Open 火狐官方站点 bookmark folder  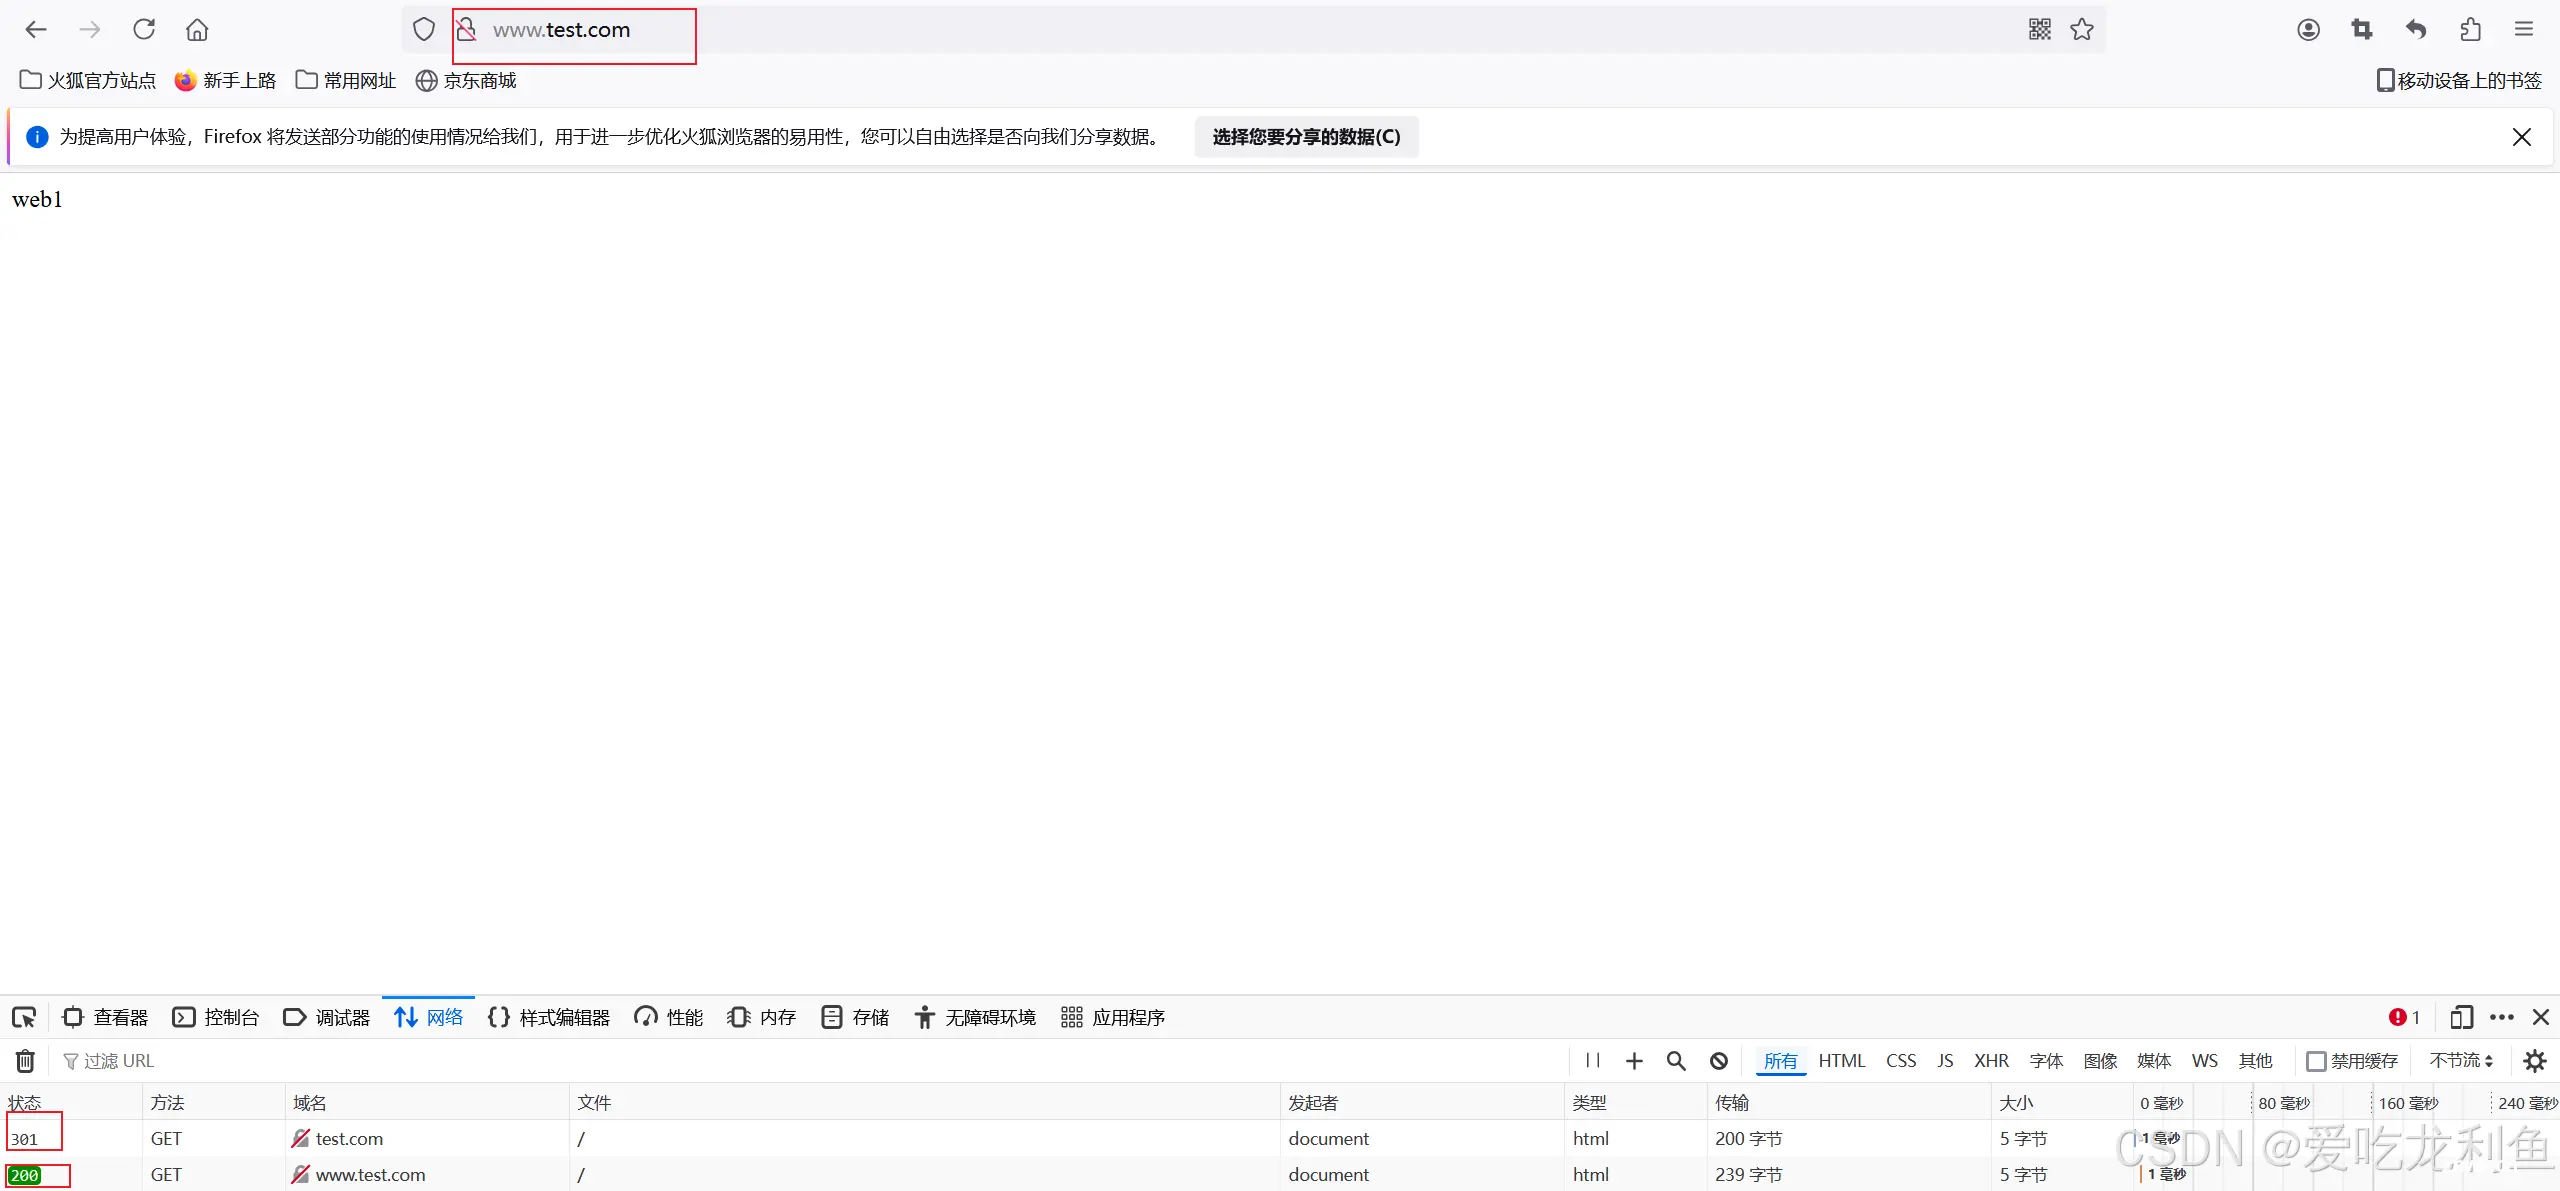pyautogui.click(x=88, y=80)
